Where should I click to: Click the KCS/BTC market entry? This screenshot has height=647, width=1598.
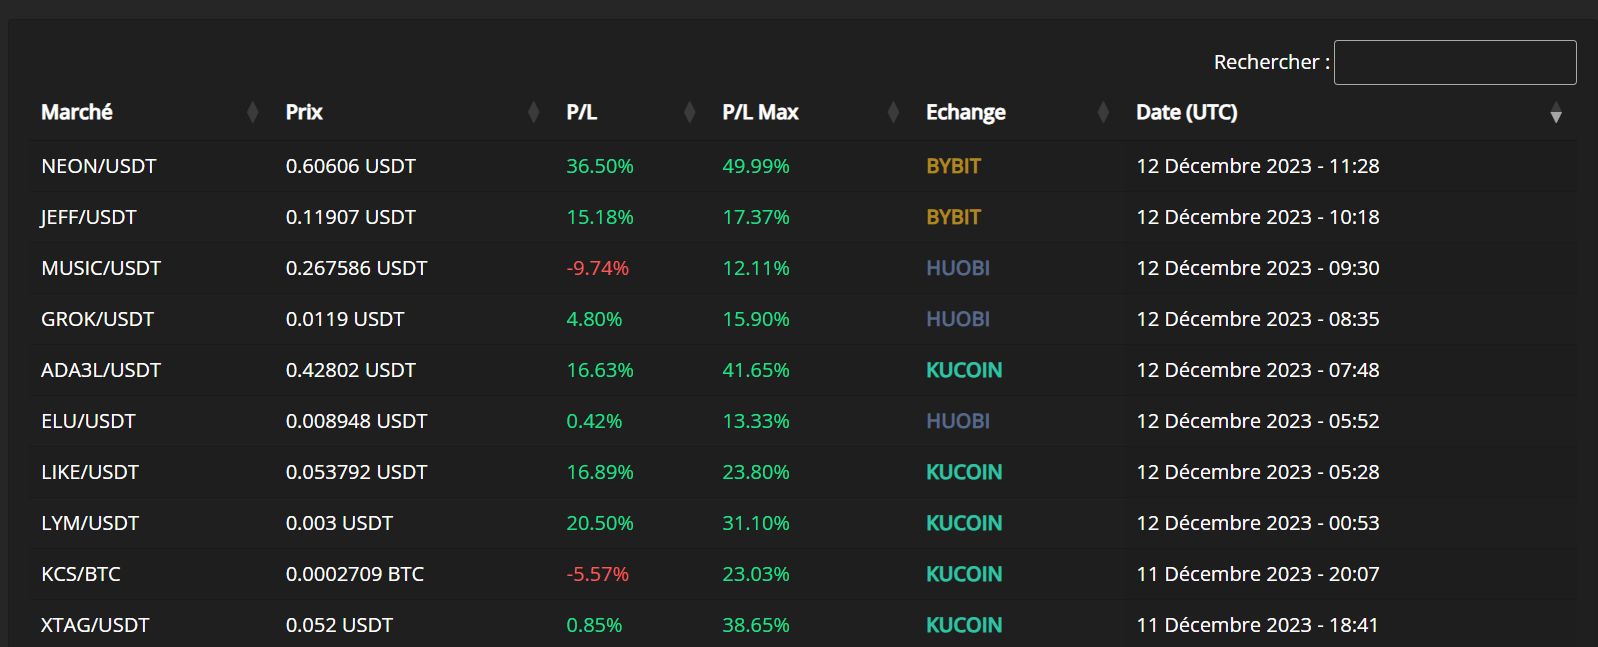point(80,574)
